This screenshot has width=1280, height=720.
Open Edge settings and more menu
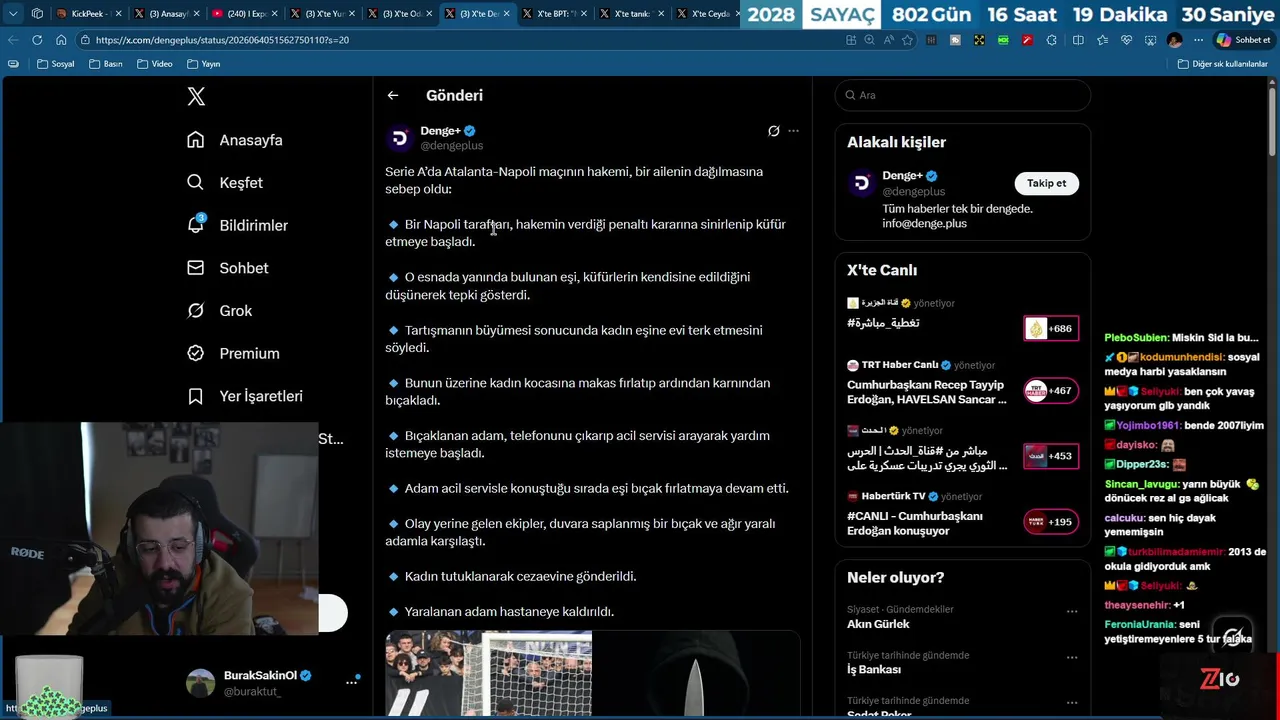1197,40
